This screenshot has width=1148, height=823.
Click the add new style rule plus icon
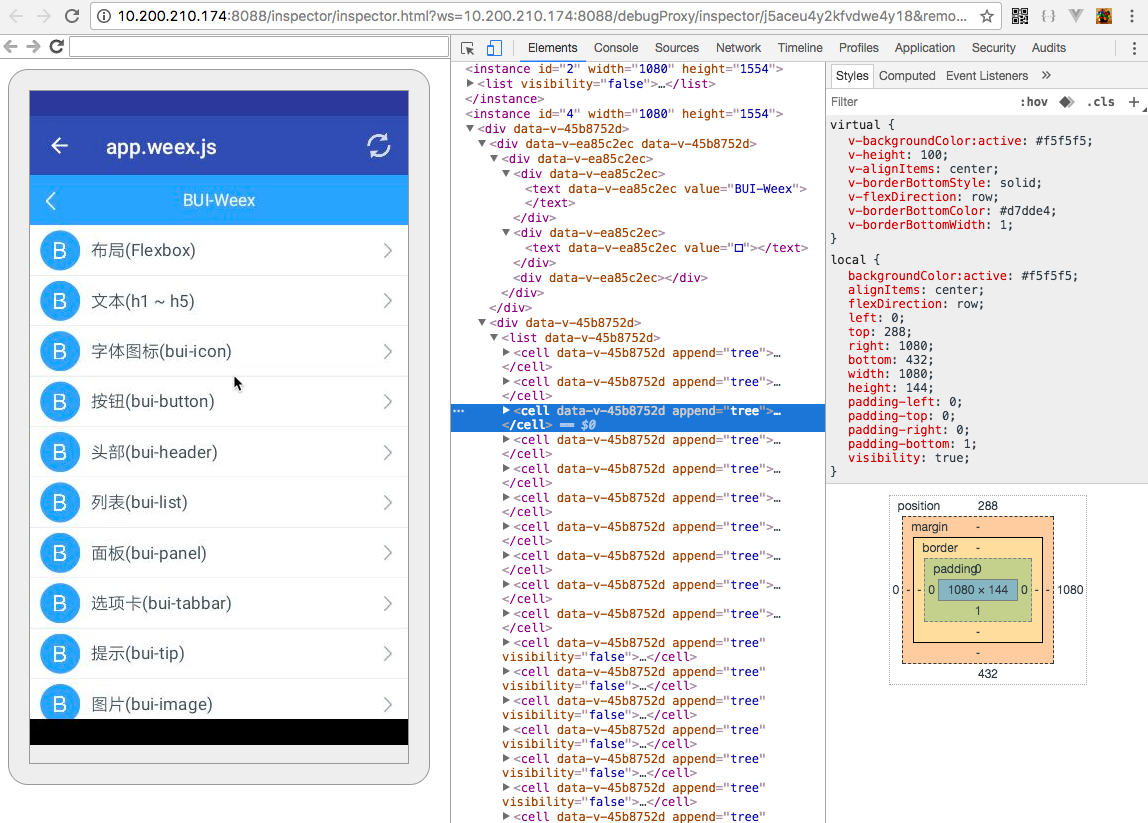tap(1133, 101)
